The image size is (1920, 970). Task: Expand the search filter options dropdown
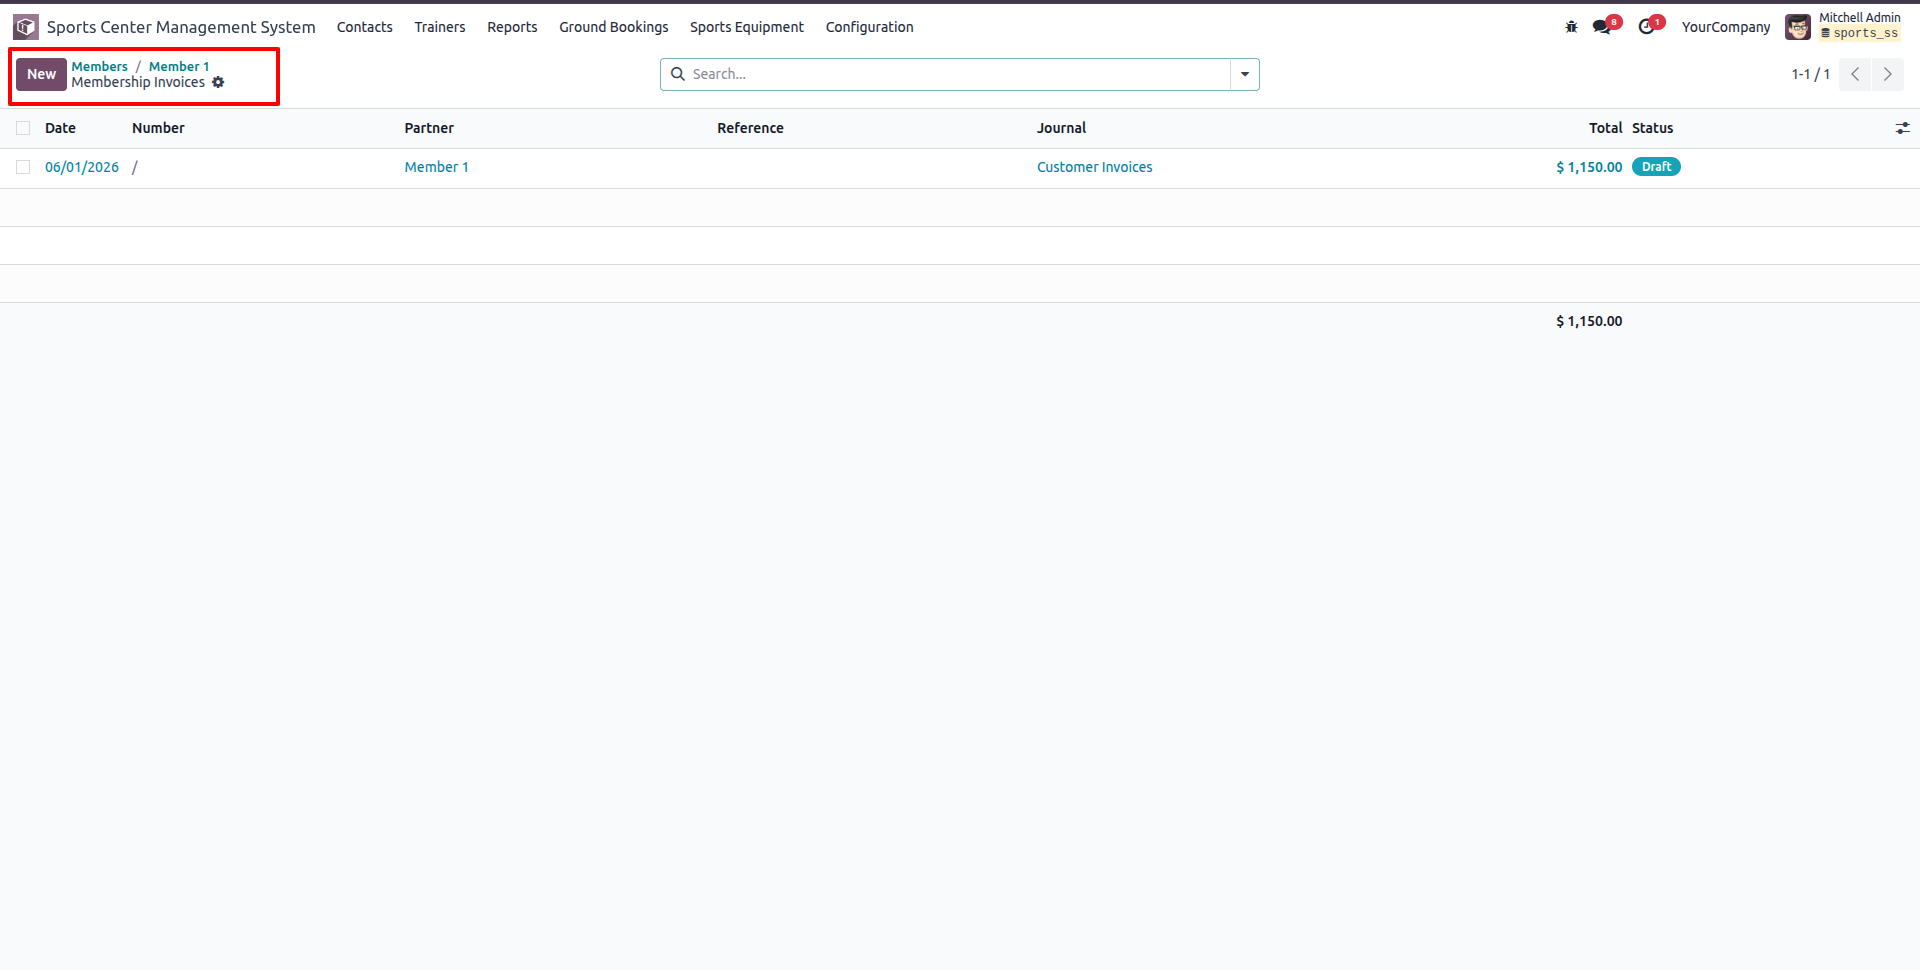[x=1245, y=74]
